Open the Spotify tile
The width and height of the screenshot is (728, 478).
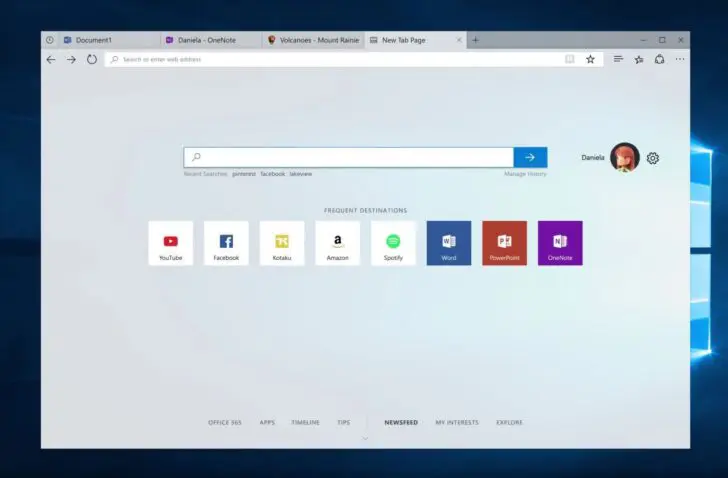click(x=393, y=243)
